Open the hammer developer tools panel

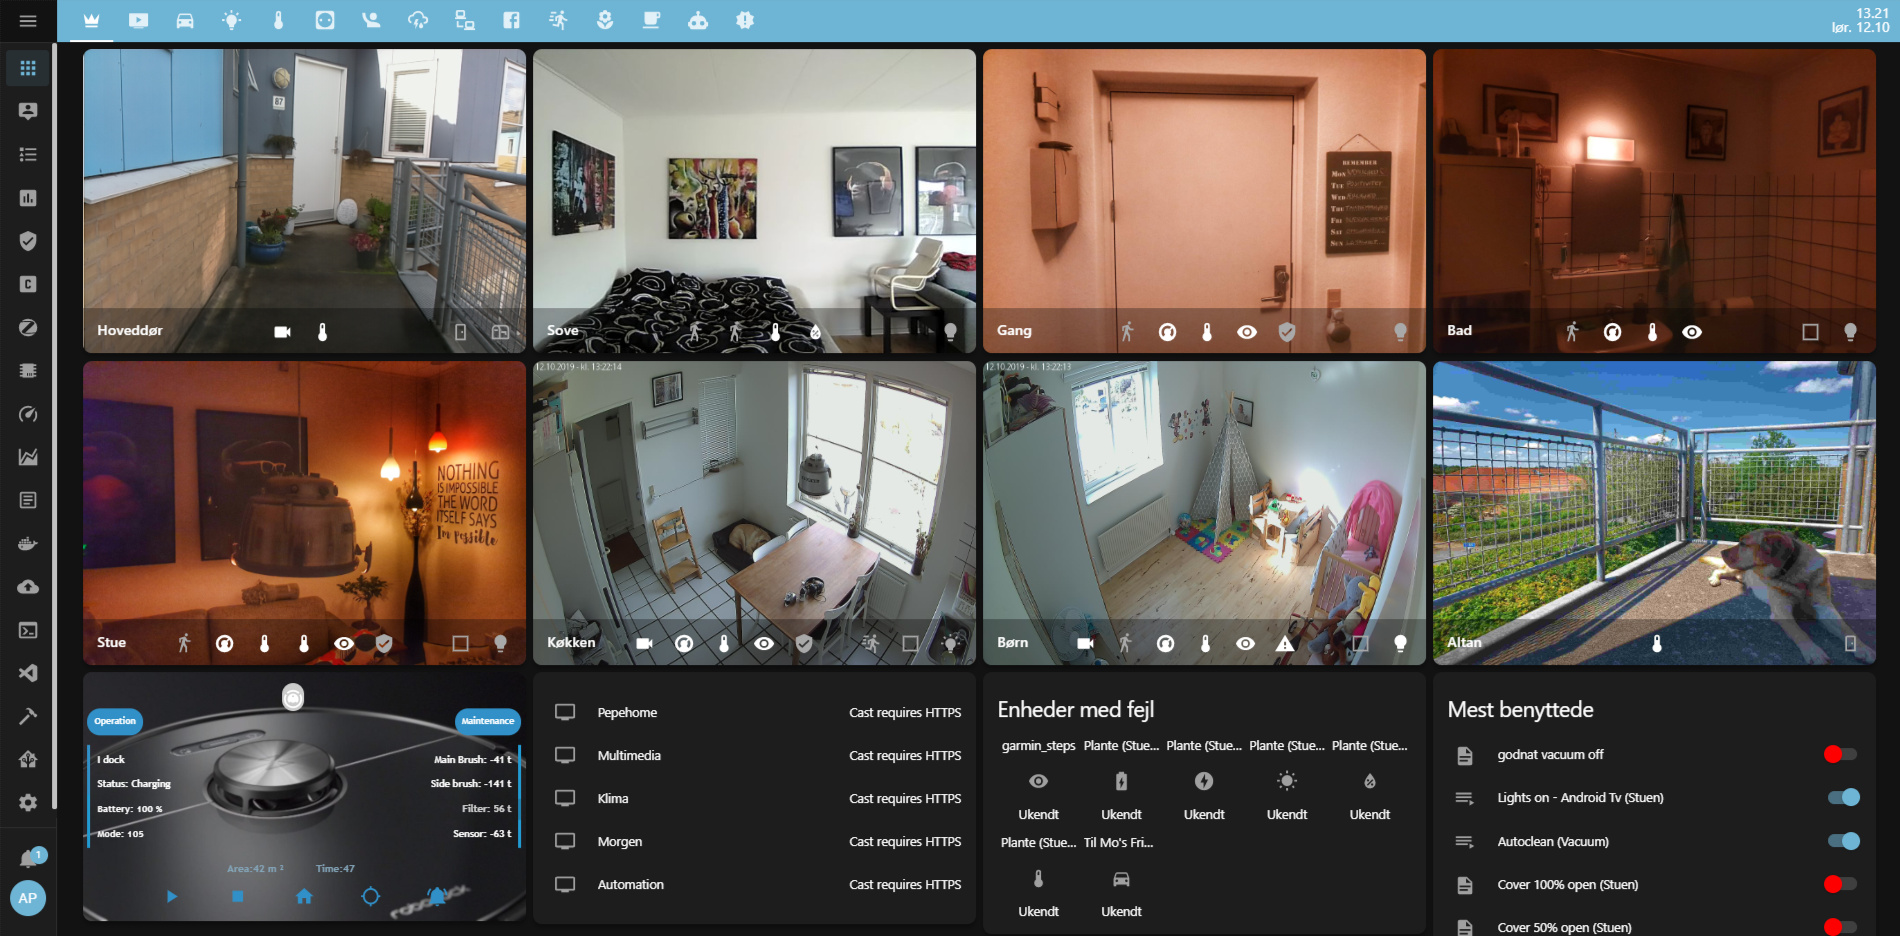coord(28,716)
